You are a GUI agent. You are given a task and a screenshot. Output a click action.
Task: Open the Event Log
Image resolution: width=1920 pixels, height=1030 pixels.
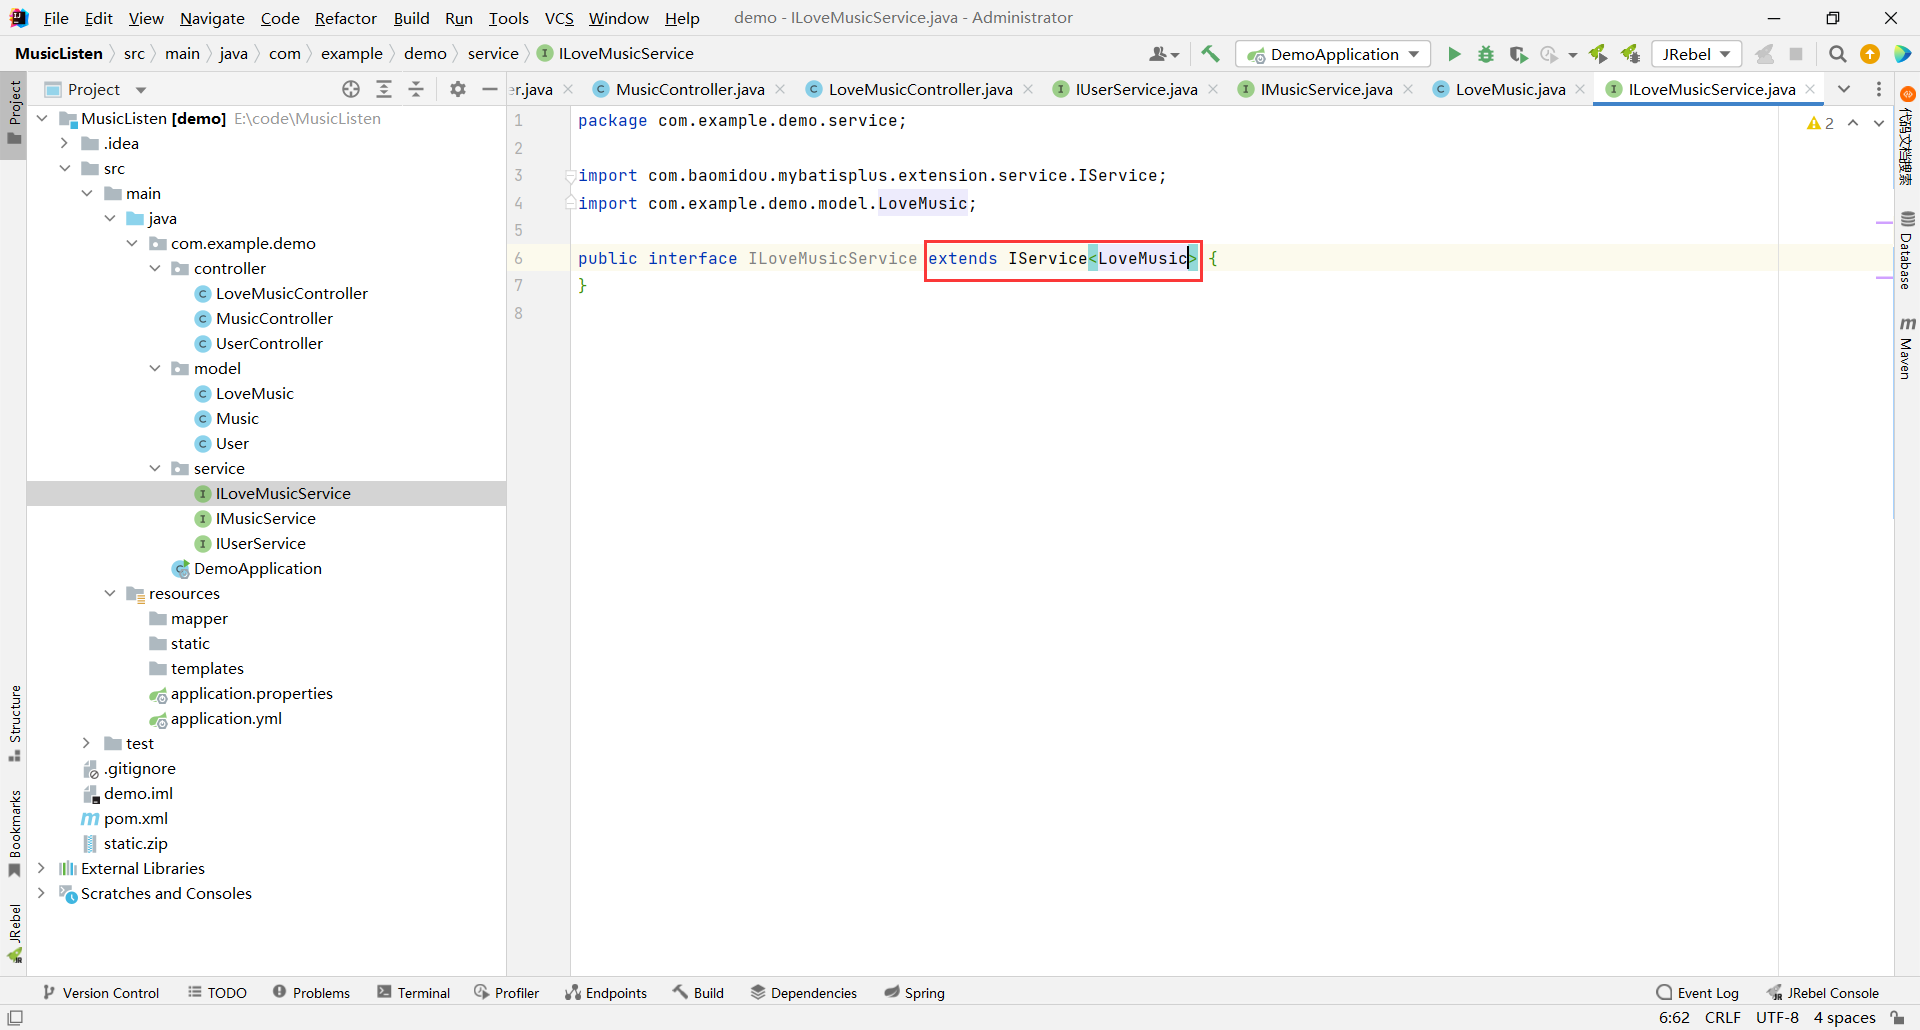(x=1698, y=992)
